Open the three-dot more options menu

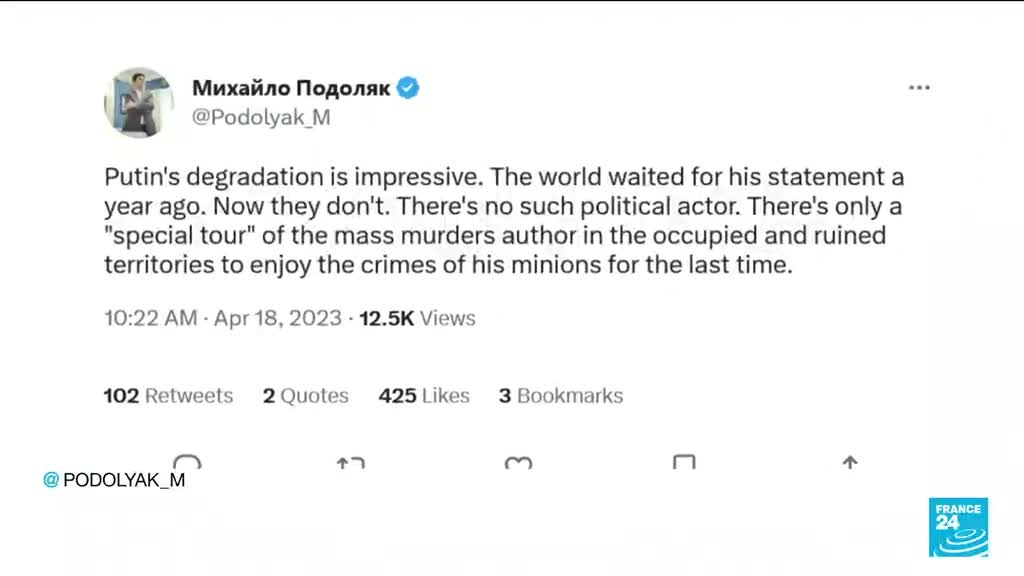pos(919,88)
